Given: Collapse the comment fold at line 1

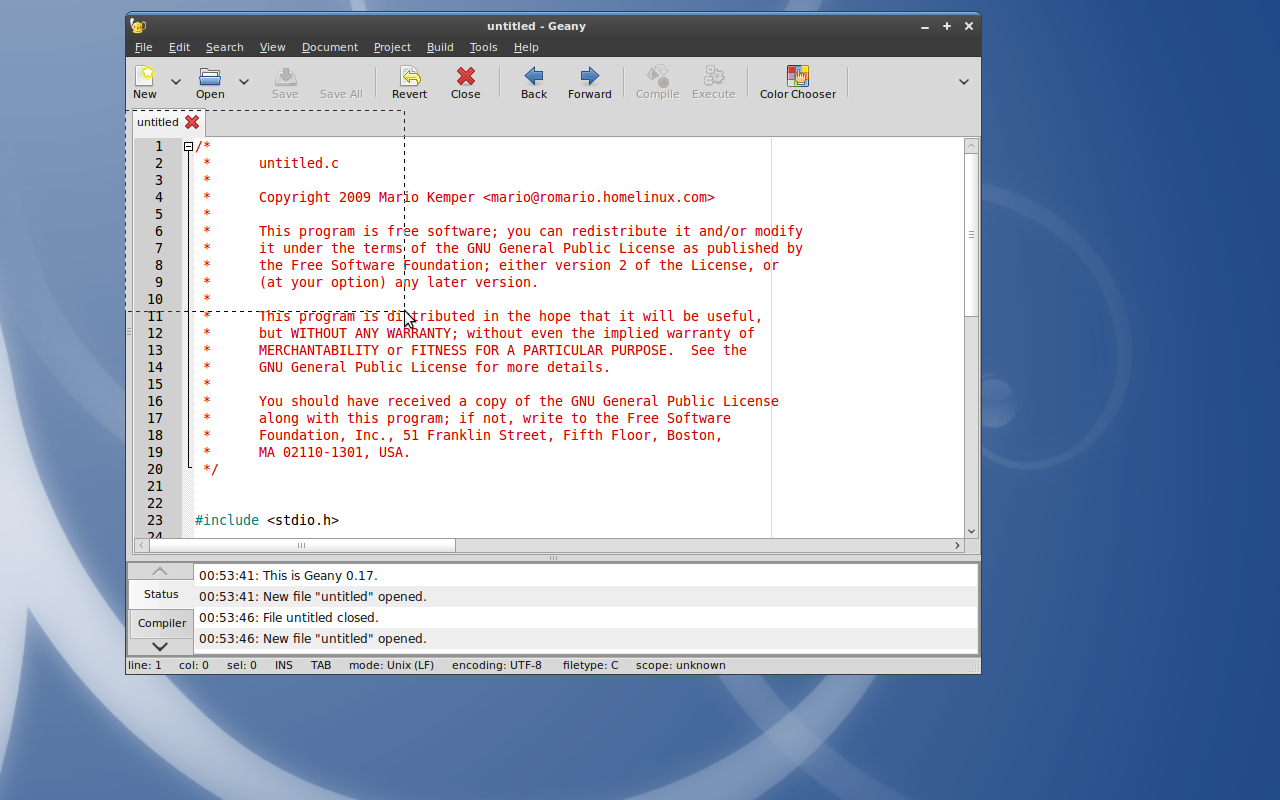Looking at the screenshot, I should 188,147.
